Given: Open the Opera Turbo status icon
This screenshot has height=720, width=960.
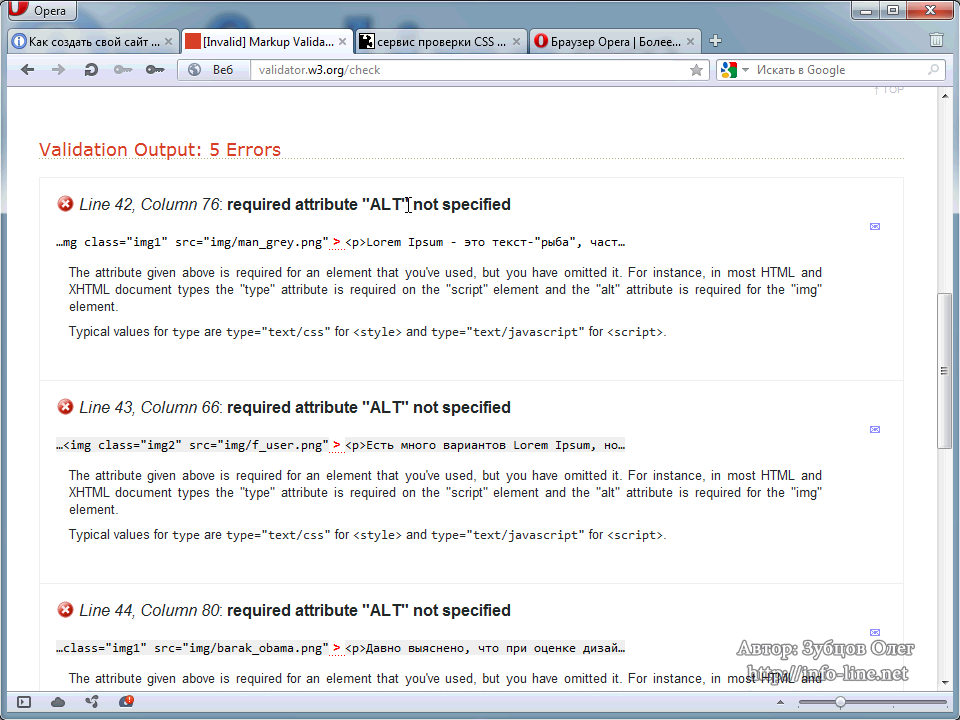Looking at the screenshot, I should tap(126, 702).
